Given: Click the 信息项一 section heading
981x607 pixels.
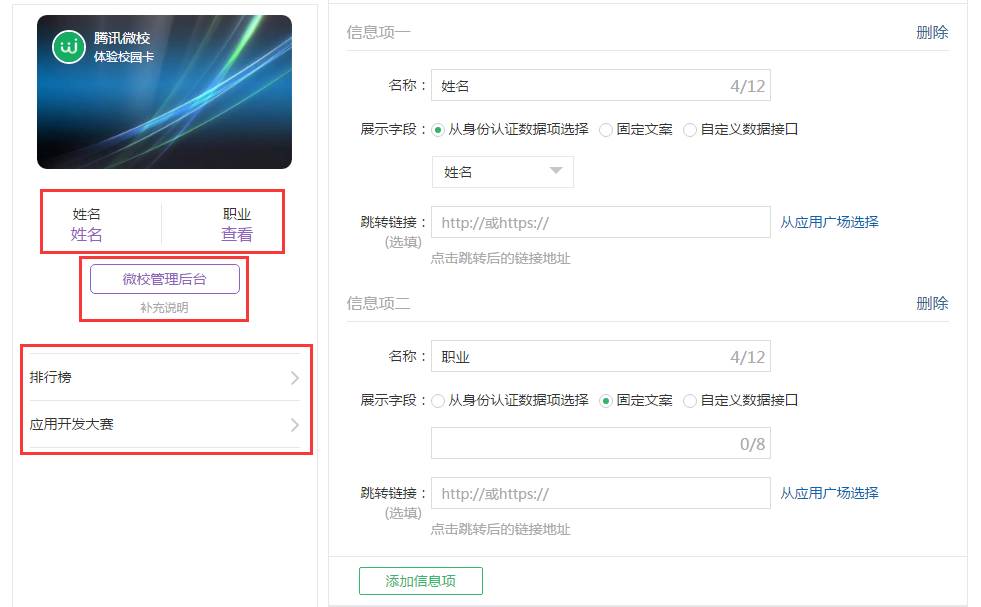Looking at the screenshot, I should pyautogui.click(x=379, y=33).
